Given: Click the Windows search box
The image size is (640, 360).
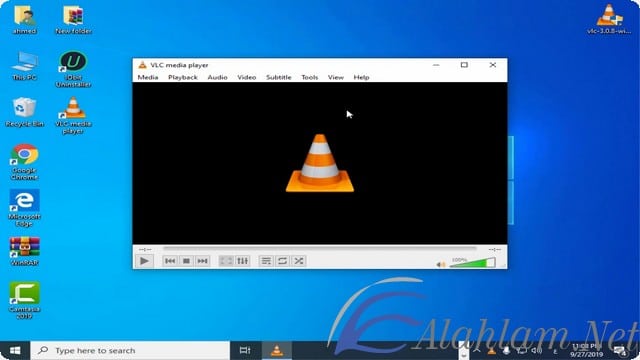Looking at the screenshot, I should [130, 350].
